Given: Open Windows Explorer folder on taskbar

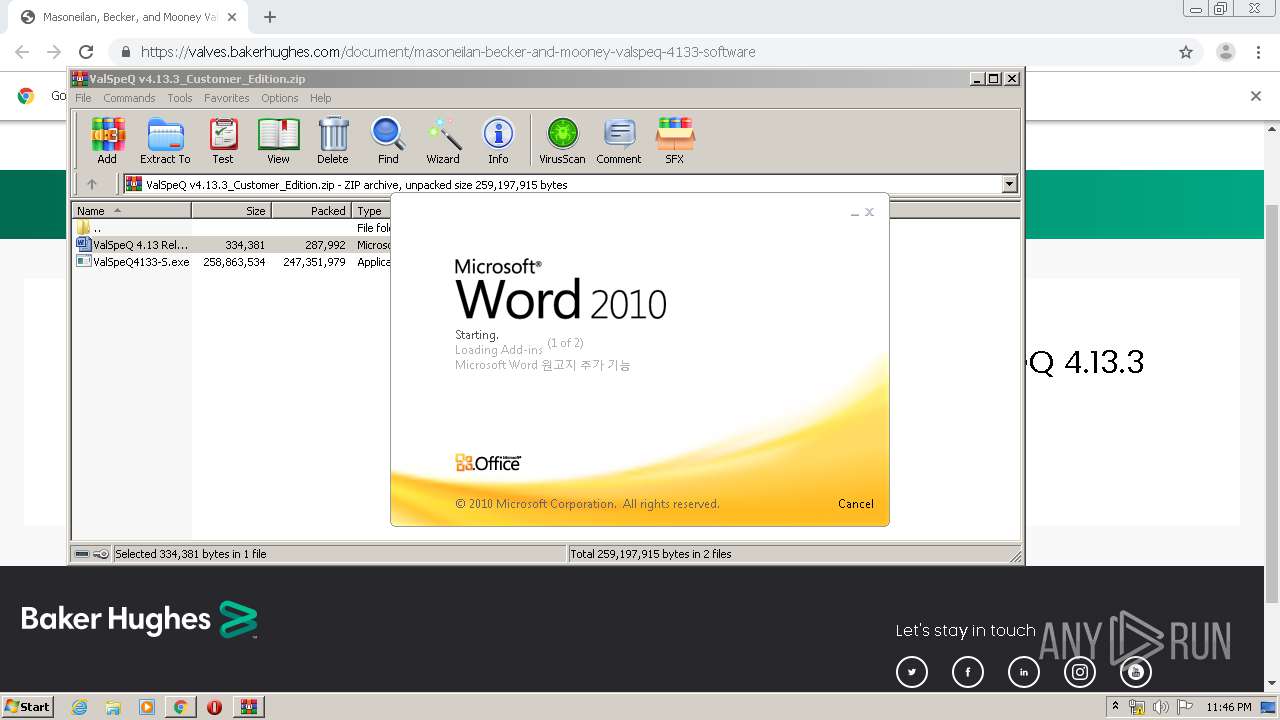Looking at the screenshot, I should (113, 707).
